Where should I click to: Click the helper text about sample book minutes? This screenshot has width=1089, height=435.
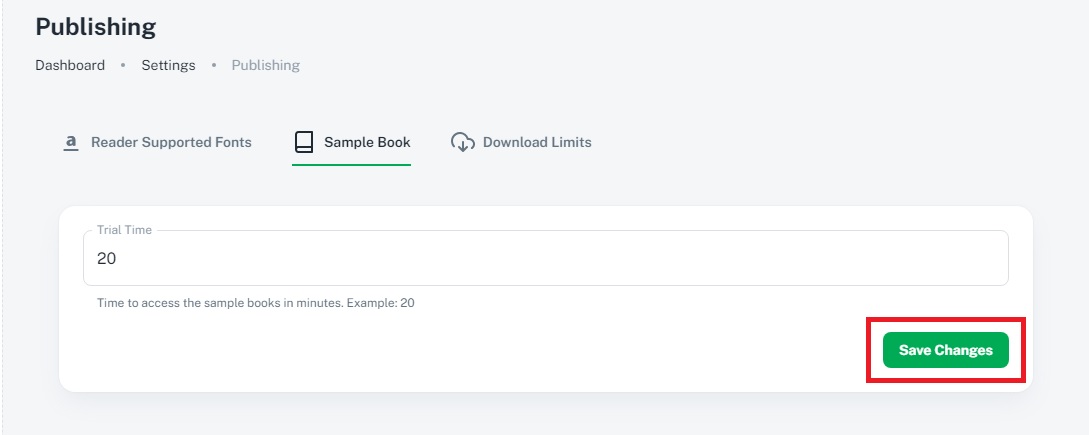[x=255, y=302]
